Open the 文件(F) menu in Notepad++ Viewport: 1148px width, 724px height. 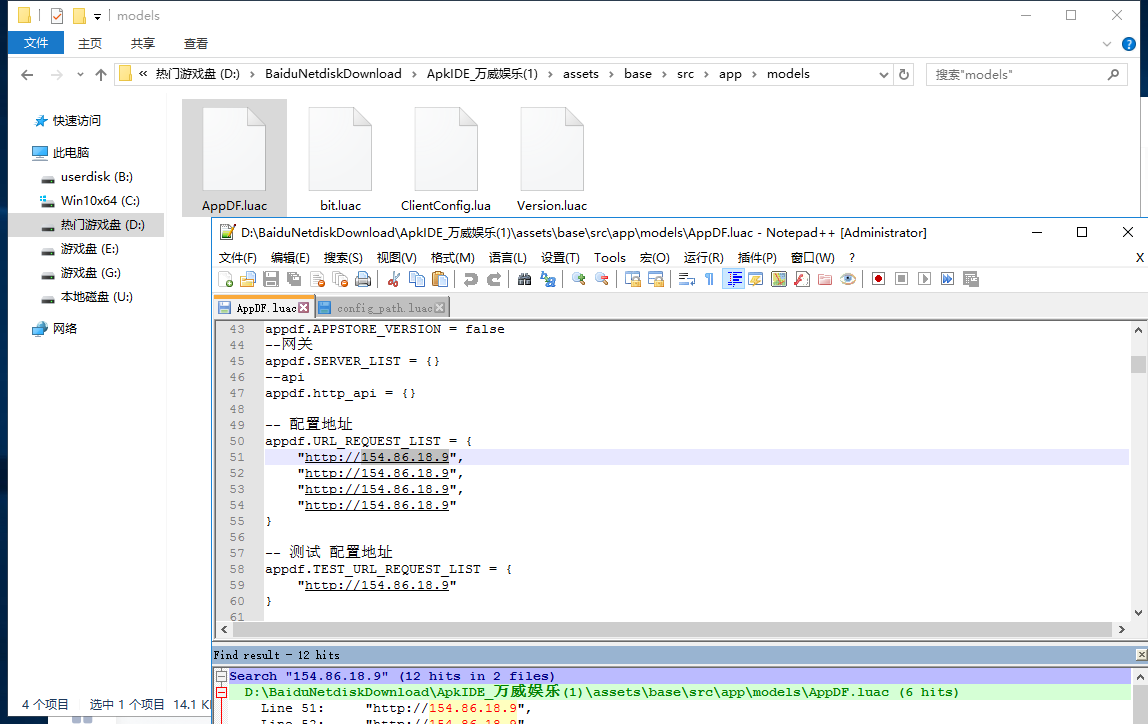[238, 258]
